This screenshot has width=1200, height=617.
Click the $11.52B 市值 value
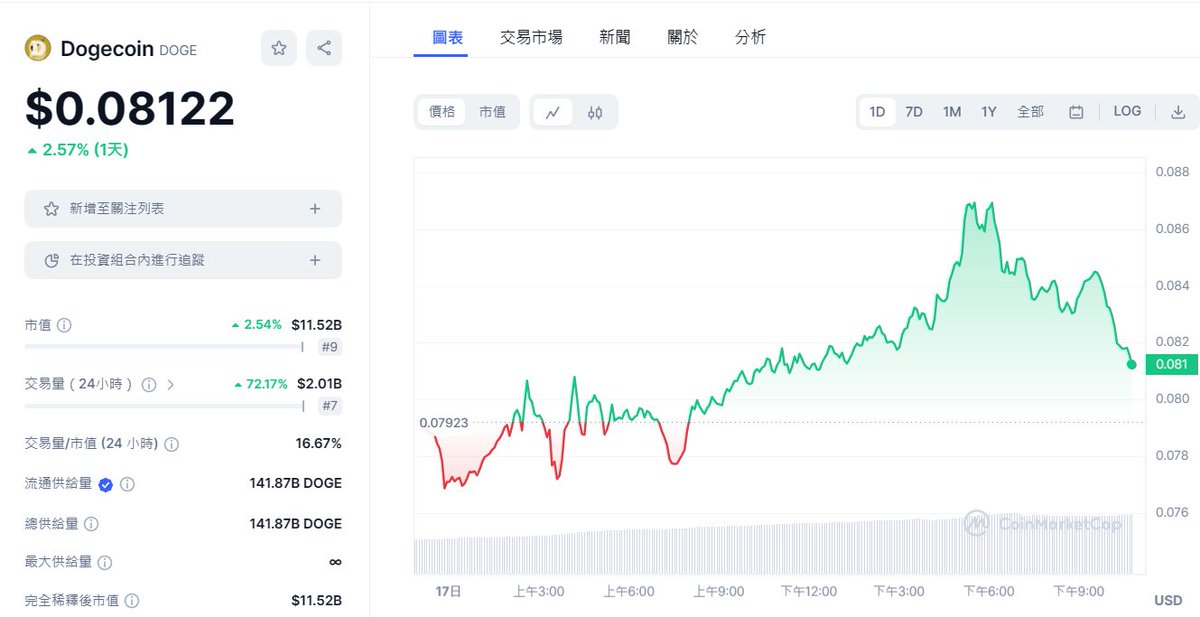(317, 325)
